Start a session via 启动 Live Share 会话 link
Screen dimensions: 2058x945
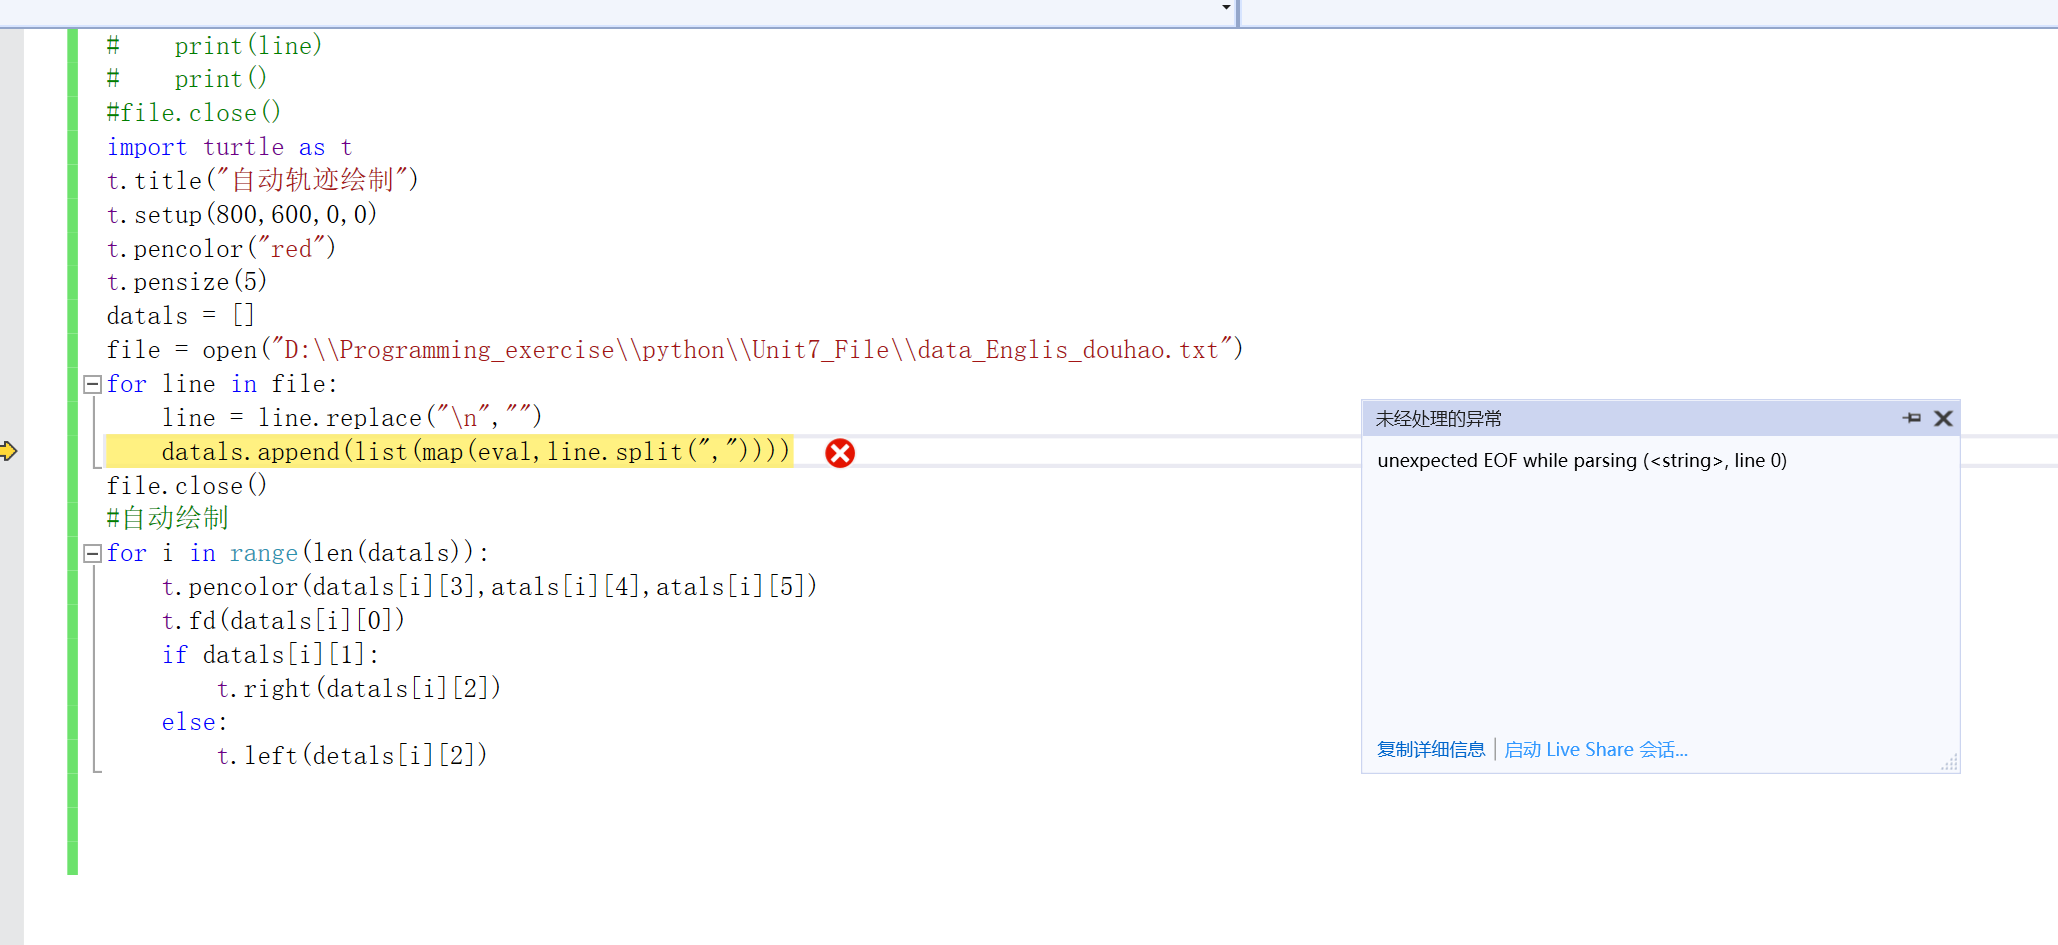click(x=1596, y=749)
